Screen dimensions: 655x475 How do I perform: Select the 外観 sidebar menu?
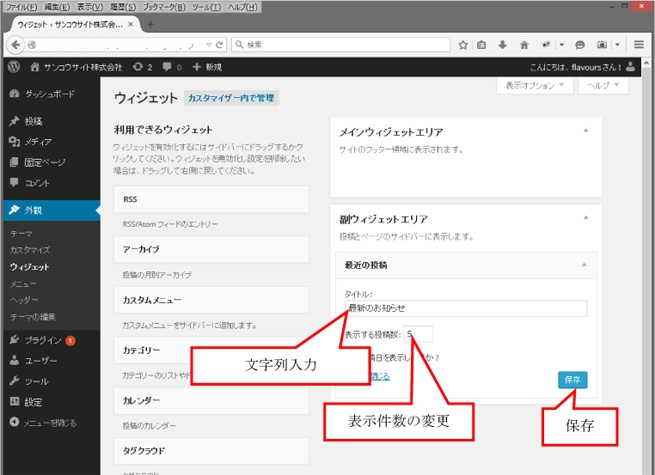coord(51,210)
